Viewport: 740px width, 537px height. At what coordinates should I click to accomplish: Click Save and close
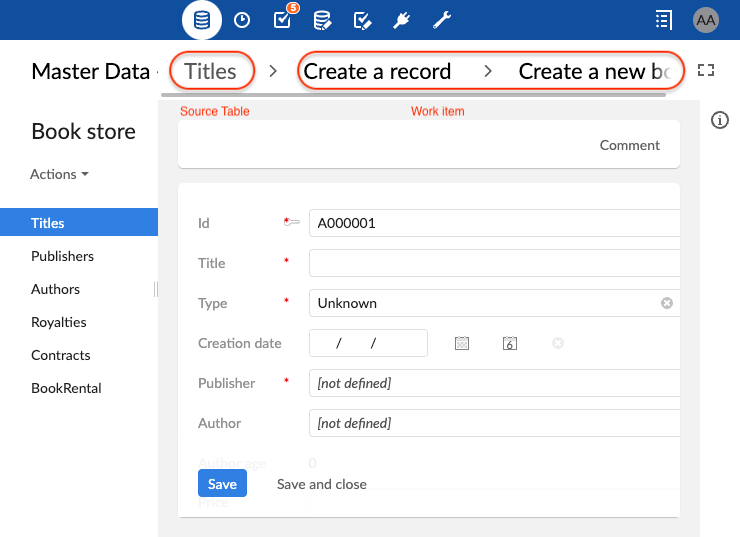(x=322, y=484)
